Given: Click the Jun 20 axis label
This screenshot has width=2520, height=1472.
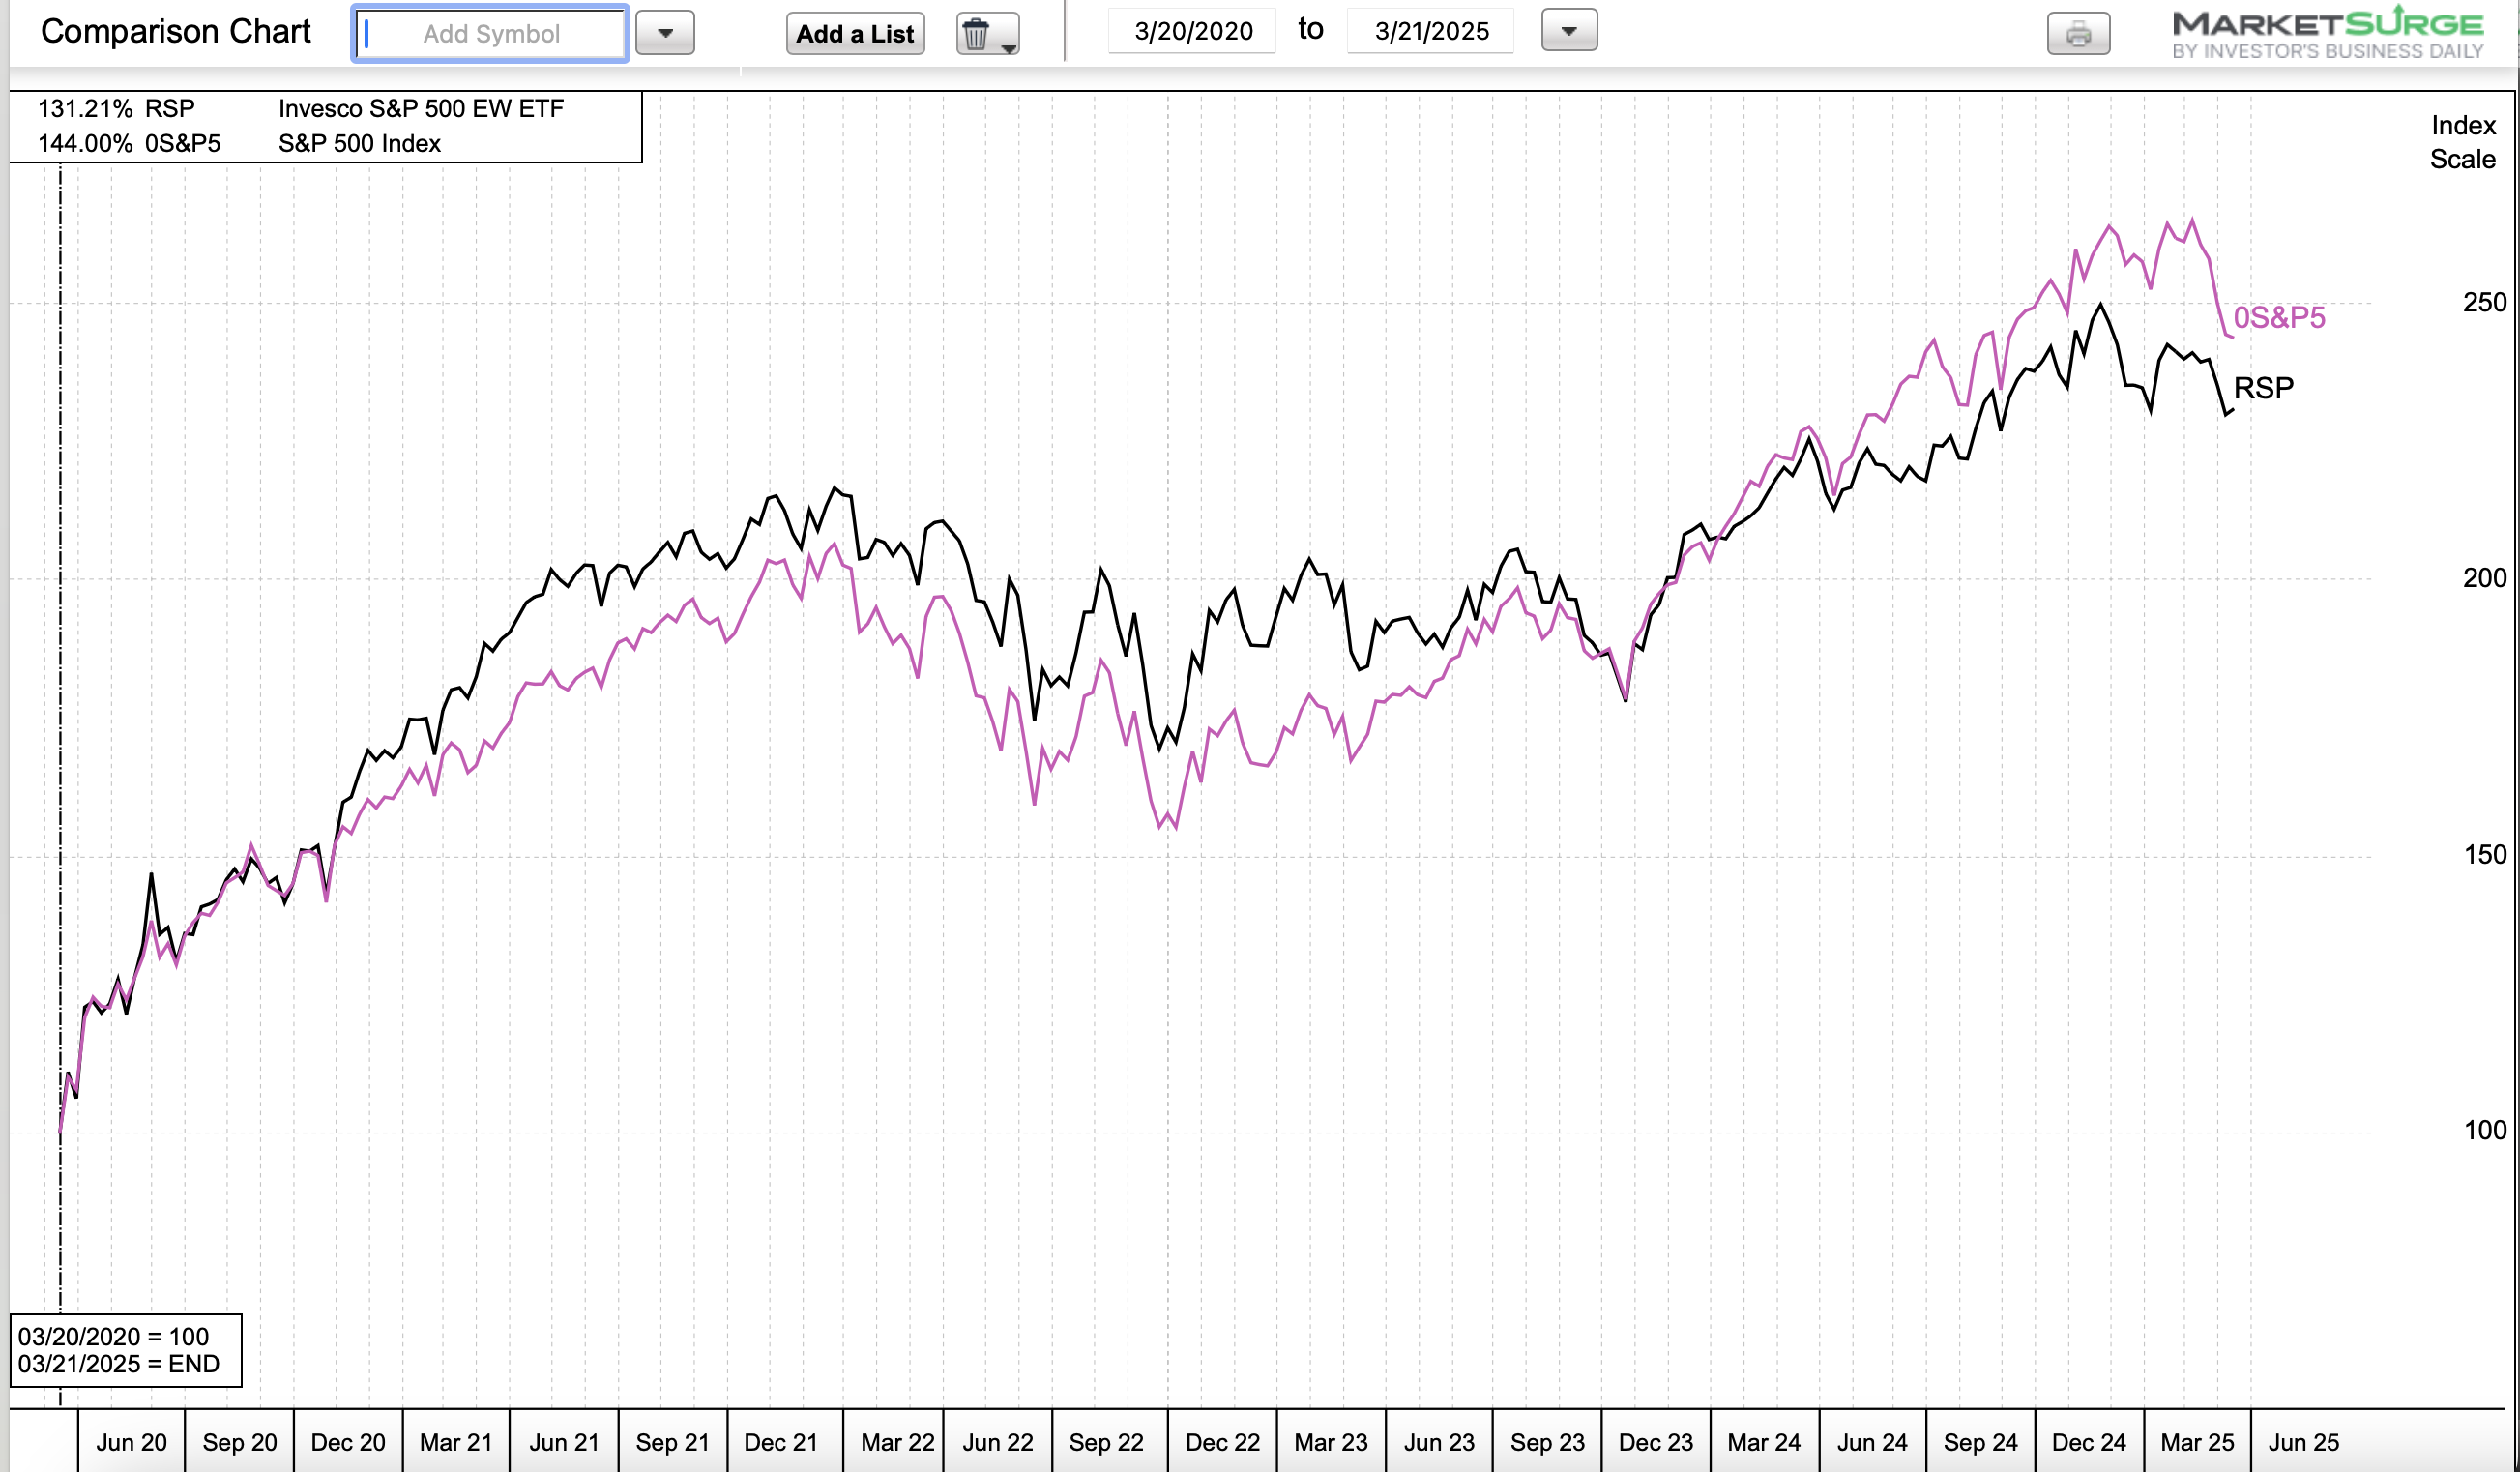Looking at the screenshot, I should click(x=131, y=1442).
